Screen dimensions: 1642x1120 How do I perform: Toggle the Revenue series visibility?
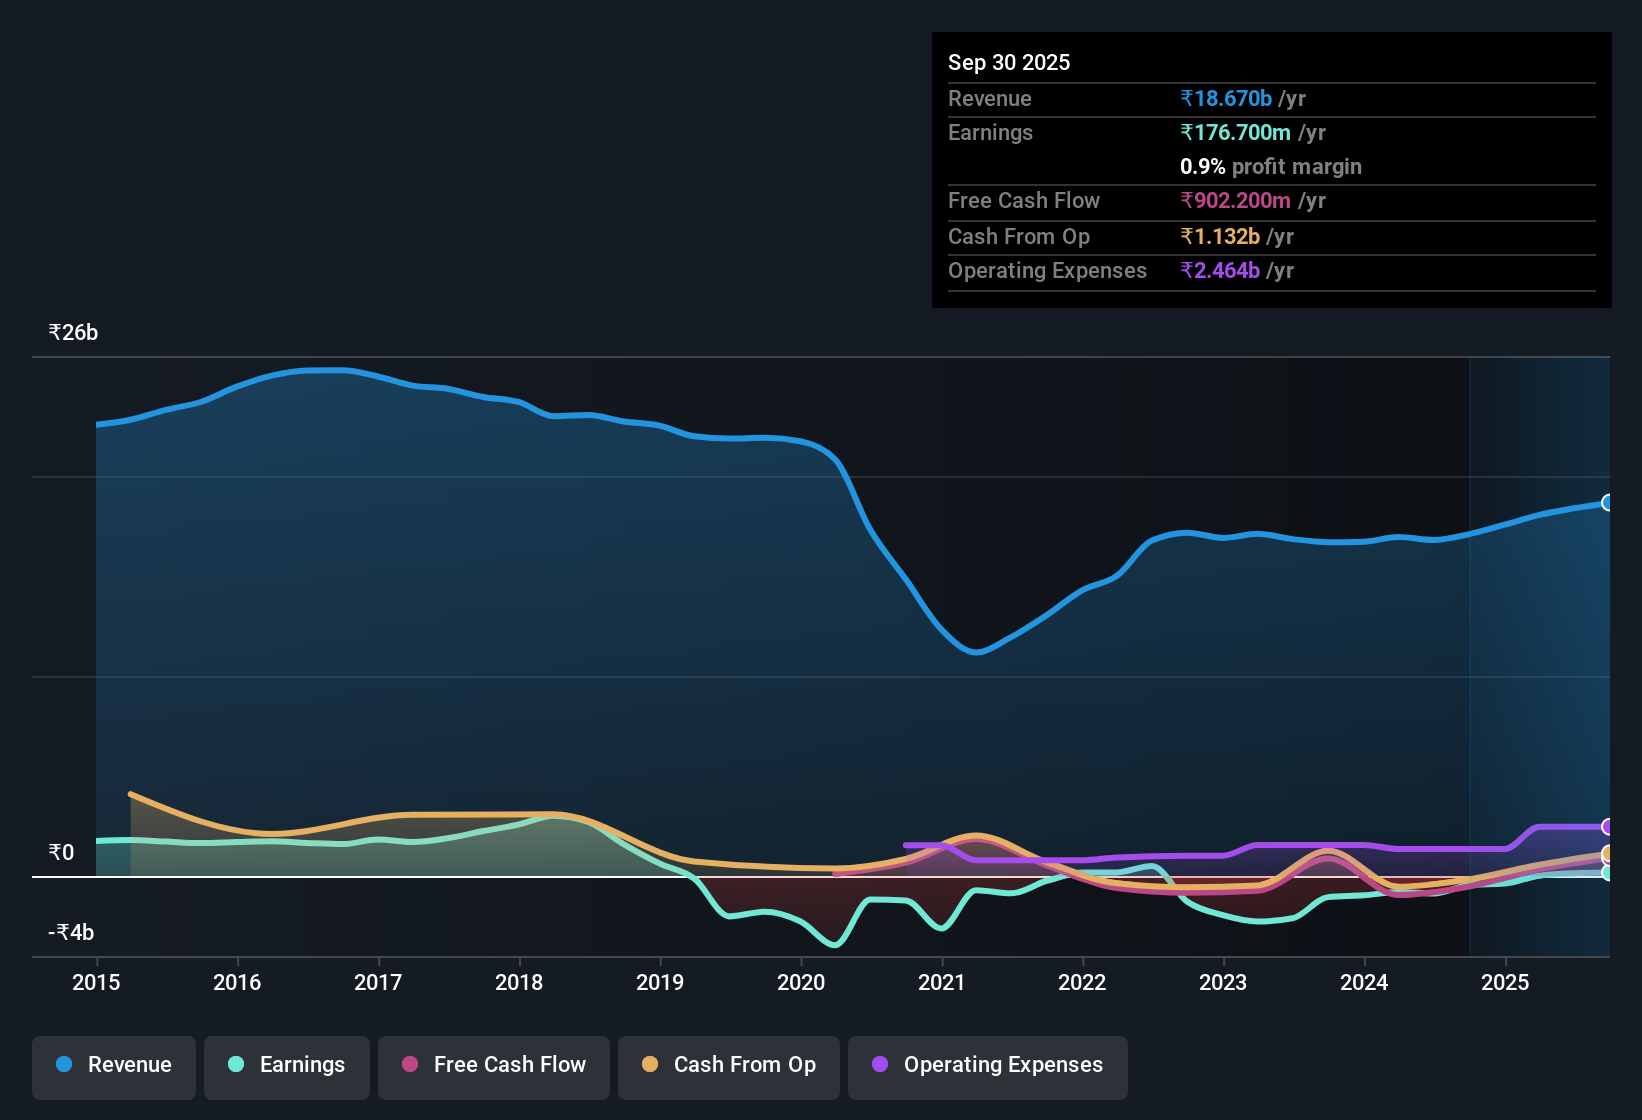[113, 1067]
